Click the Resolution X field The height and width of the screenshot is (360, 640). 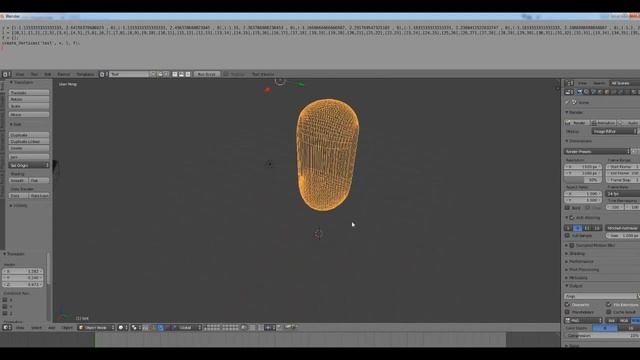583,167
